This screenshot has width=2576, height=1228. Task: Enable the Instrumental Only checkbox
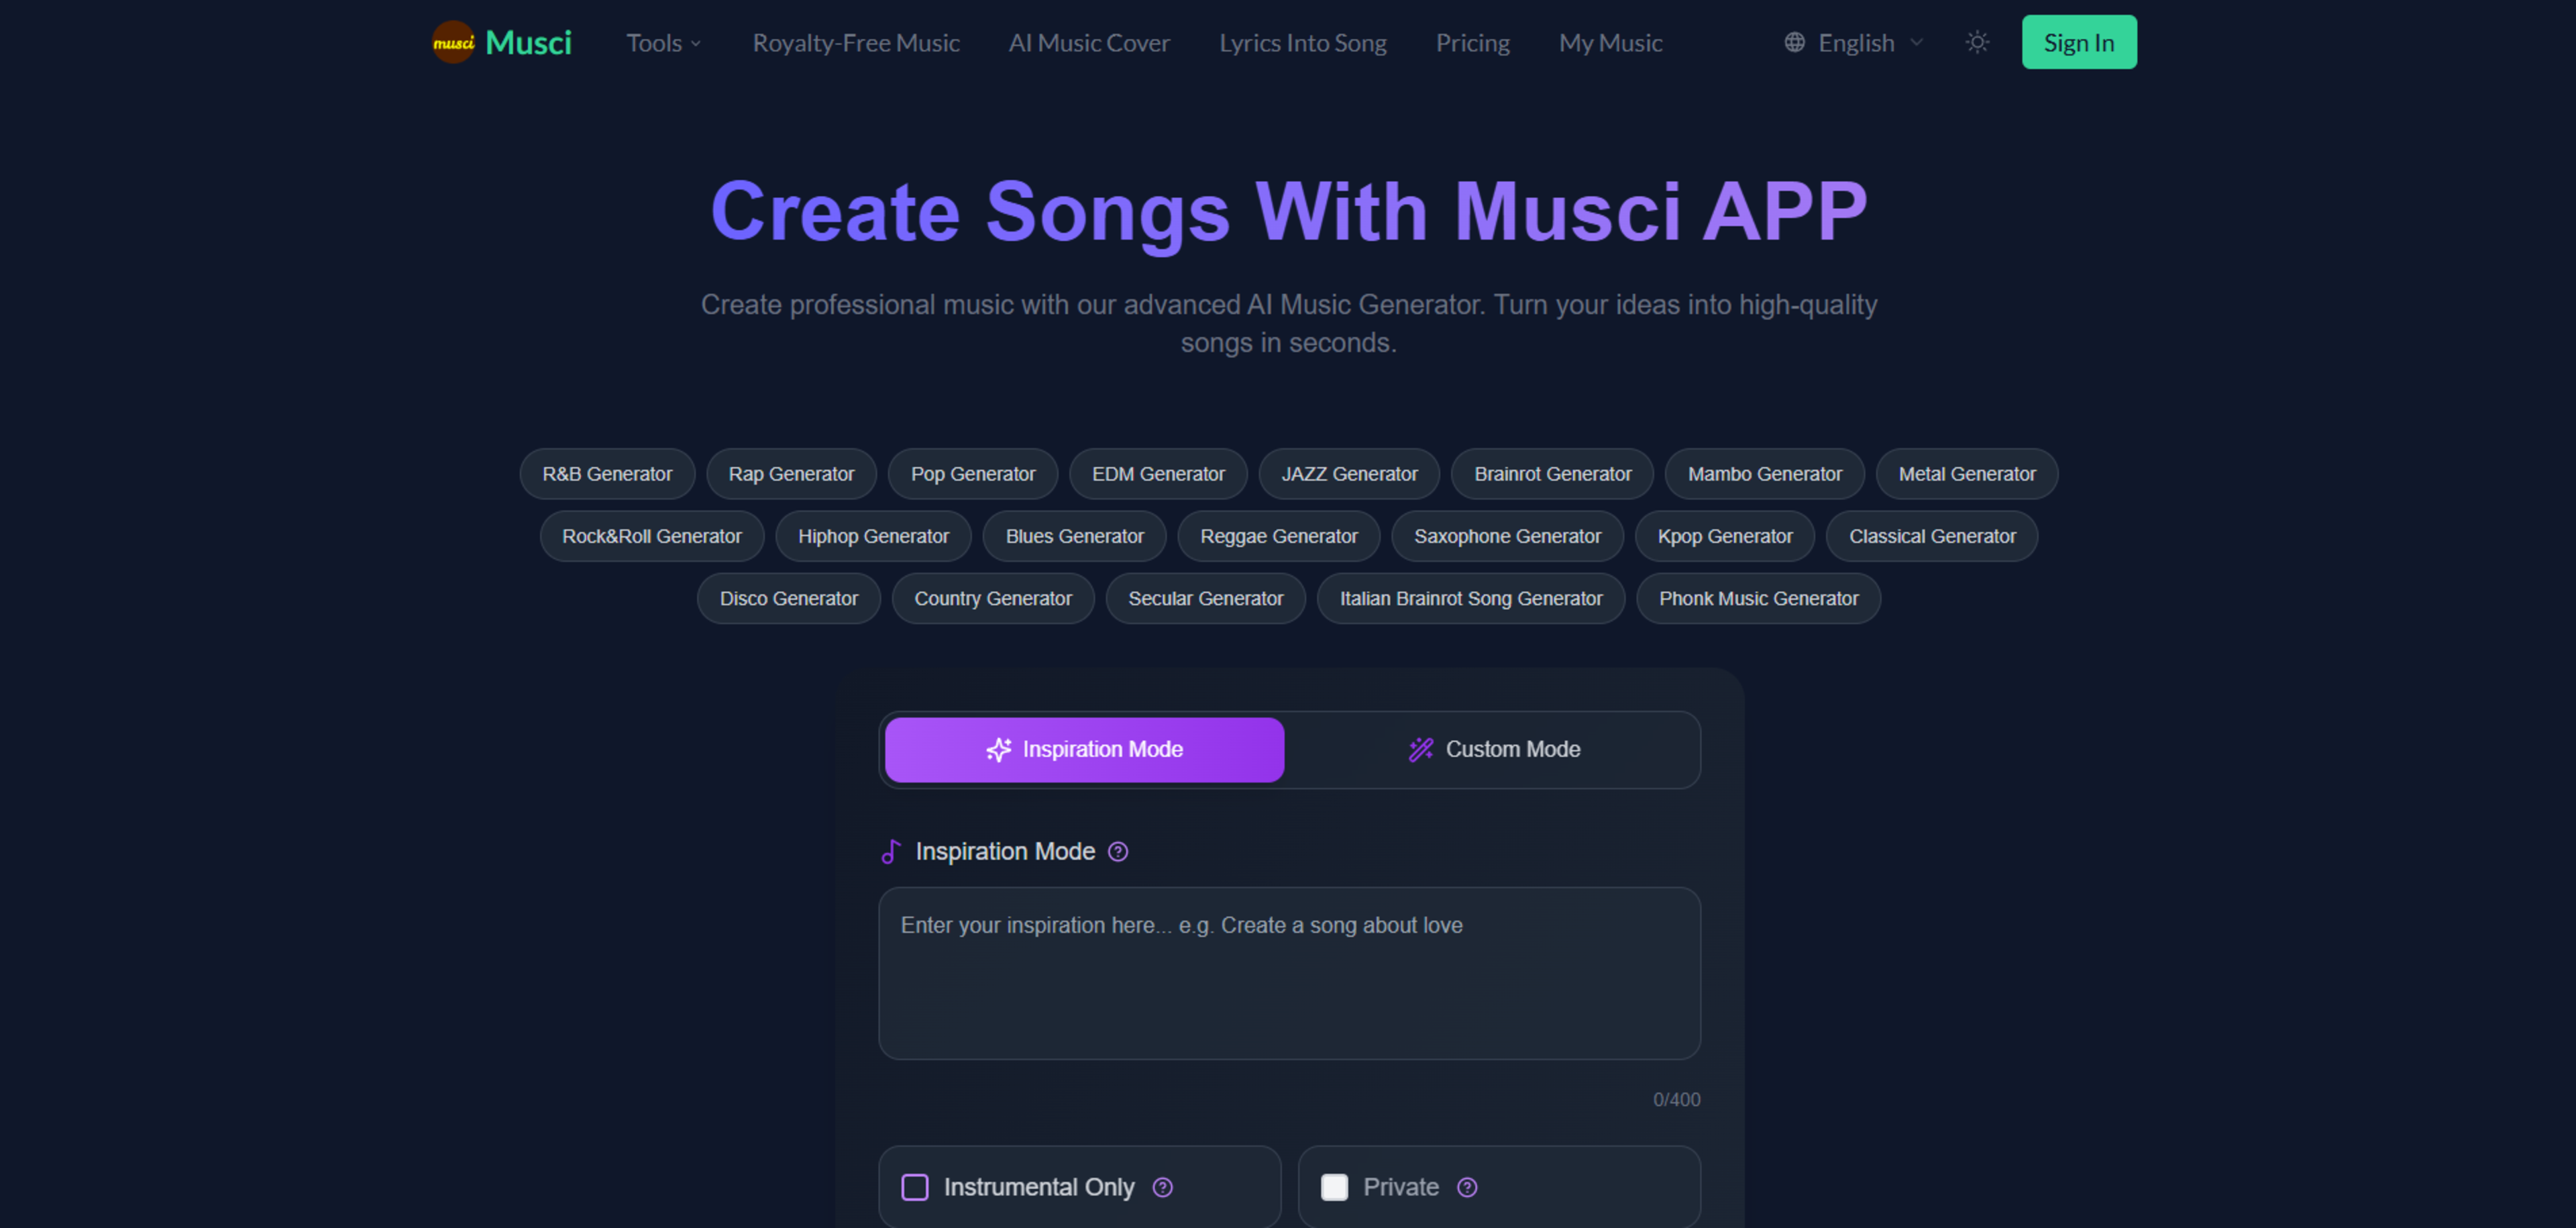pos(915,1187)
